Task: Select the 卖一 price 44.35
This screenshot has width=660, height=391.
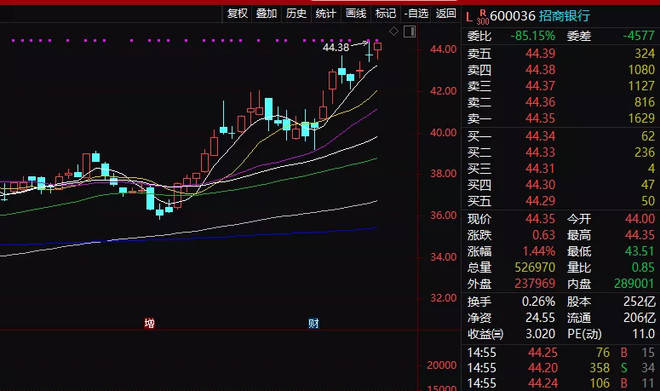Action: pos(540,118)
